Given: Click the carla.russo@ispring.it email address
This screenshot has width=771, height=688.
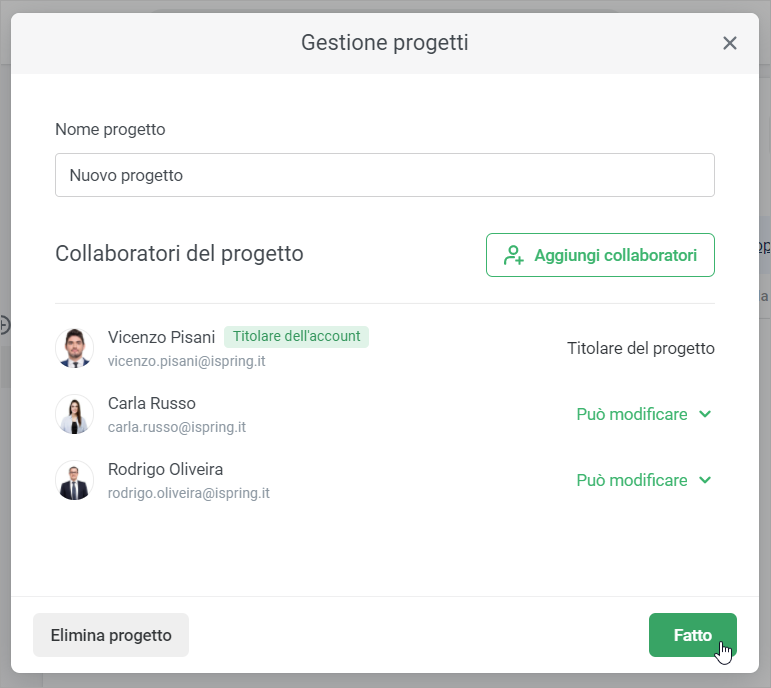Looking at the screenshot, I should click(177, 427).
